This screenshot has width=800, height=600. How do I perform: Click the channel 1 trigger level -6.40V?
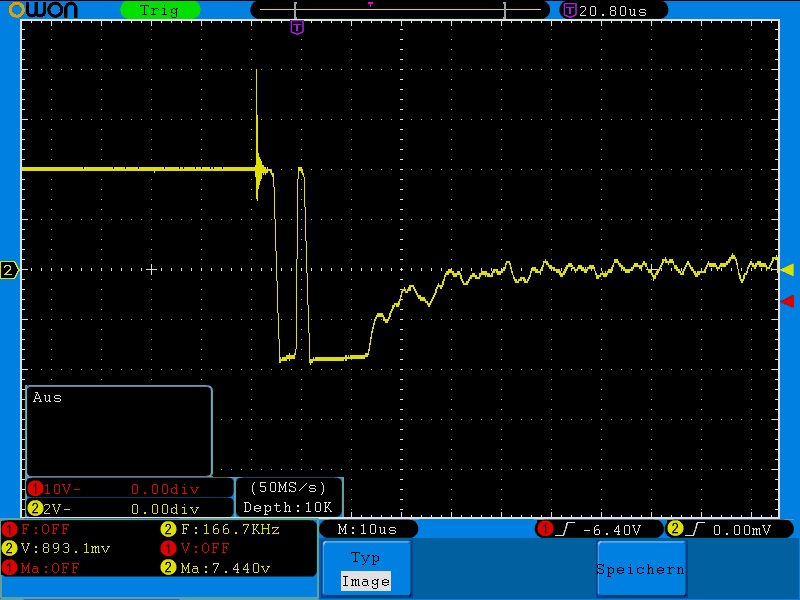[x=598, y=529]
